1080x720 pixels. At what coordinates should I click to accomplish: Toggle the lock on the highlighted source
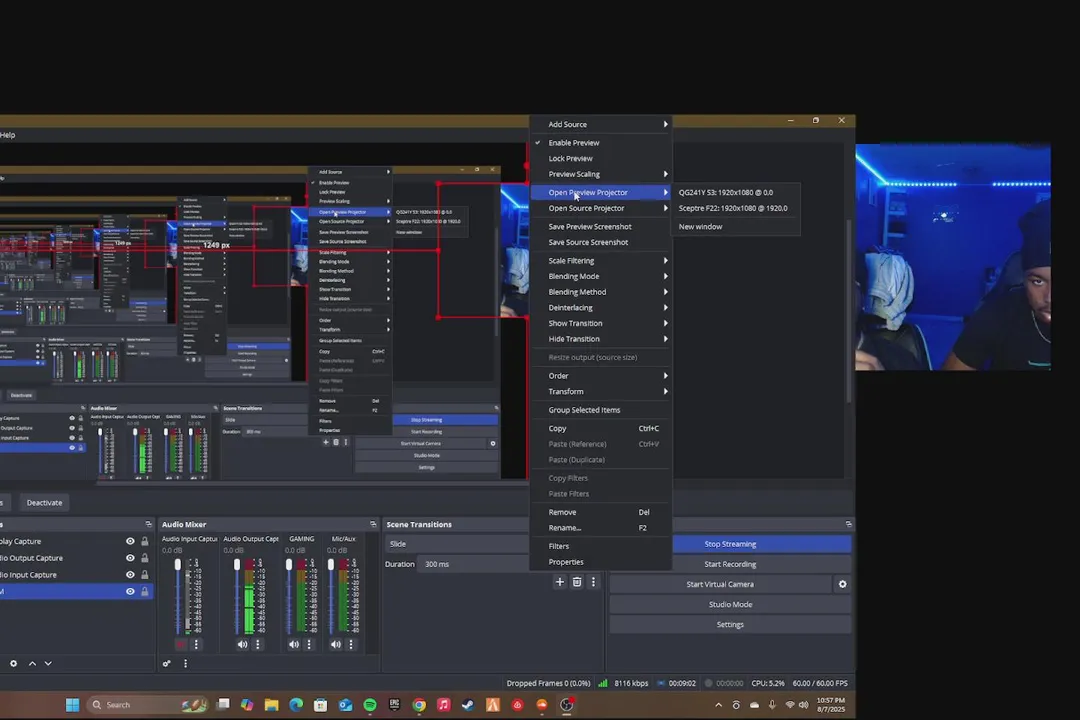[x=145, y=591]
